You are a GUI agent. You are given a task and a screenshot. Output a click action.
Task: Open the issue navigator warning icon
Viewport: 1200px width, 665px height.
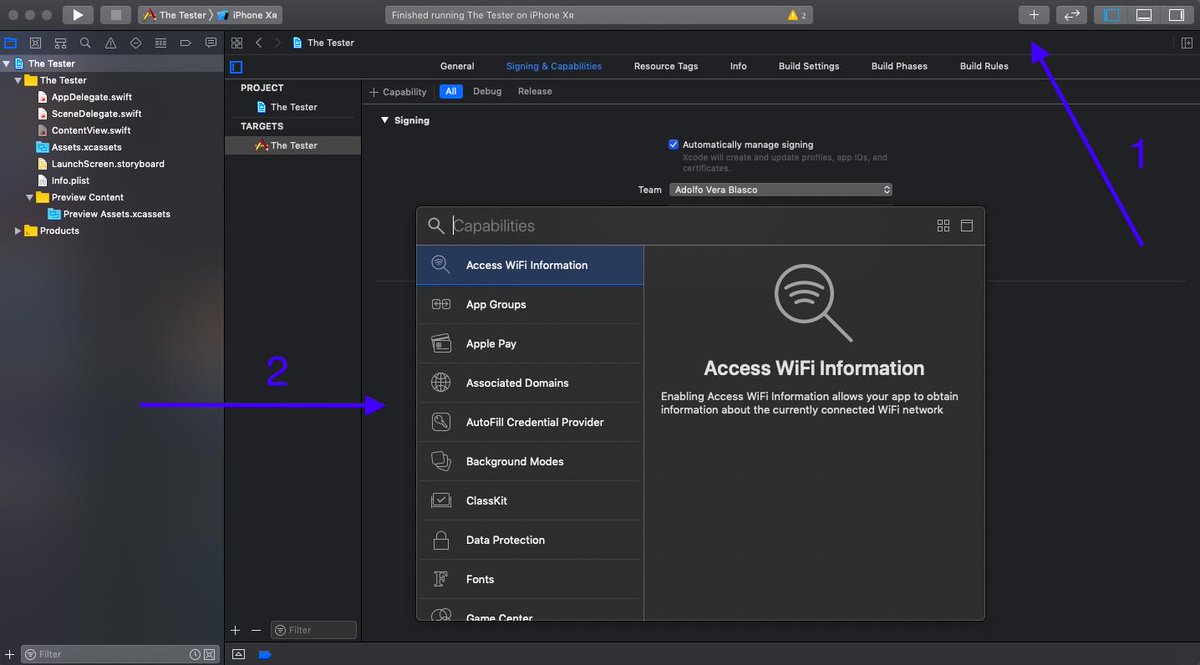click(x=111, y=43)
